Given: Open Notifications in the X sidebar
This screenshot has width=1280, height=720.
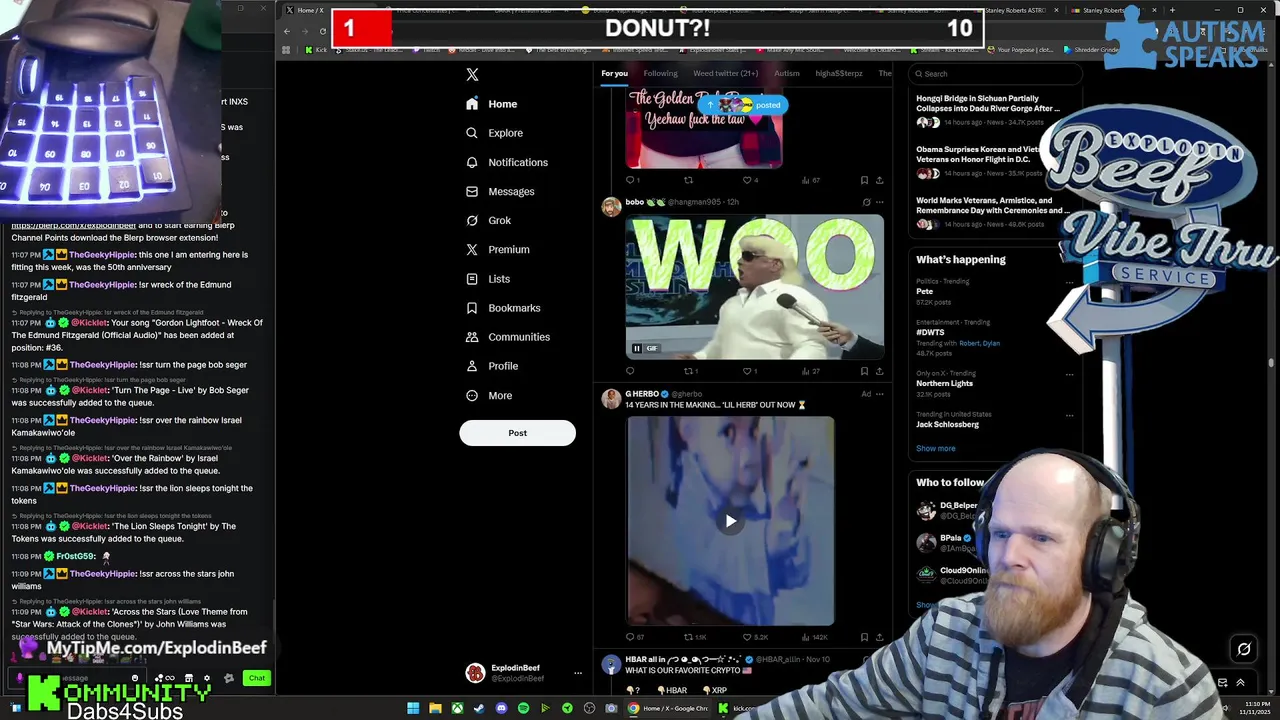Looking at the screenshot, I should point(507,162).
